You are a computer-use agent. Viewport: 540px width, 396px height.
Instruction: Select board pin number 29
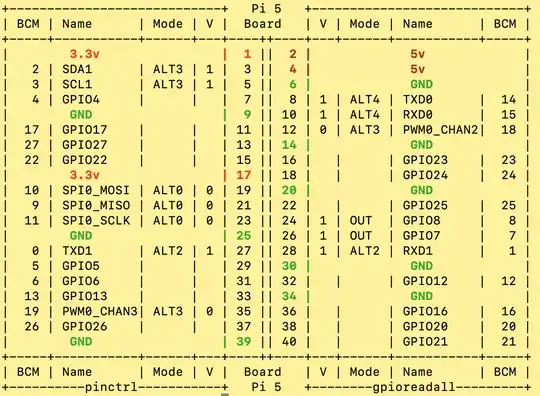(244, 266)
